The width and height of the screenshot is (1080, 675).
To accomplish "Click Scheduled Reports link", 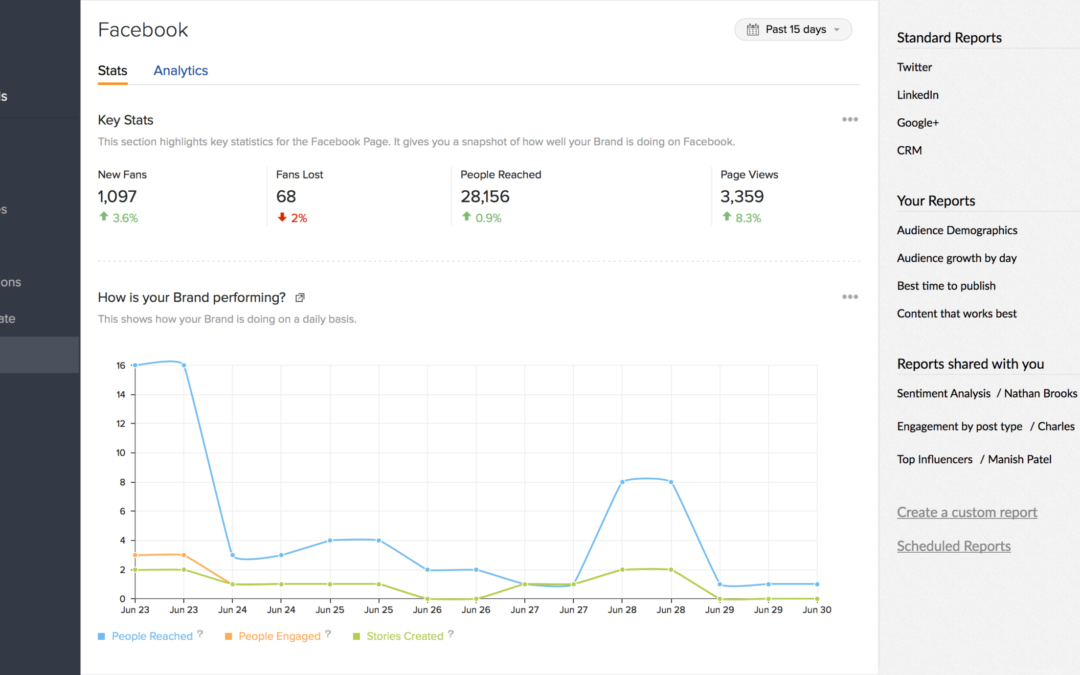I will (x=953, y=546).
